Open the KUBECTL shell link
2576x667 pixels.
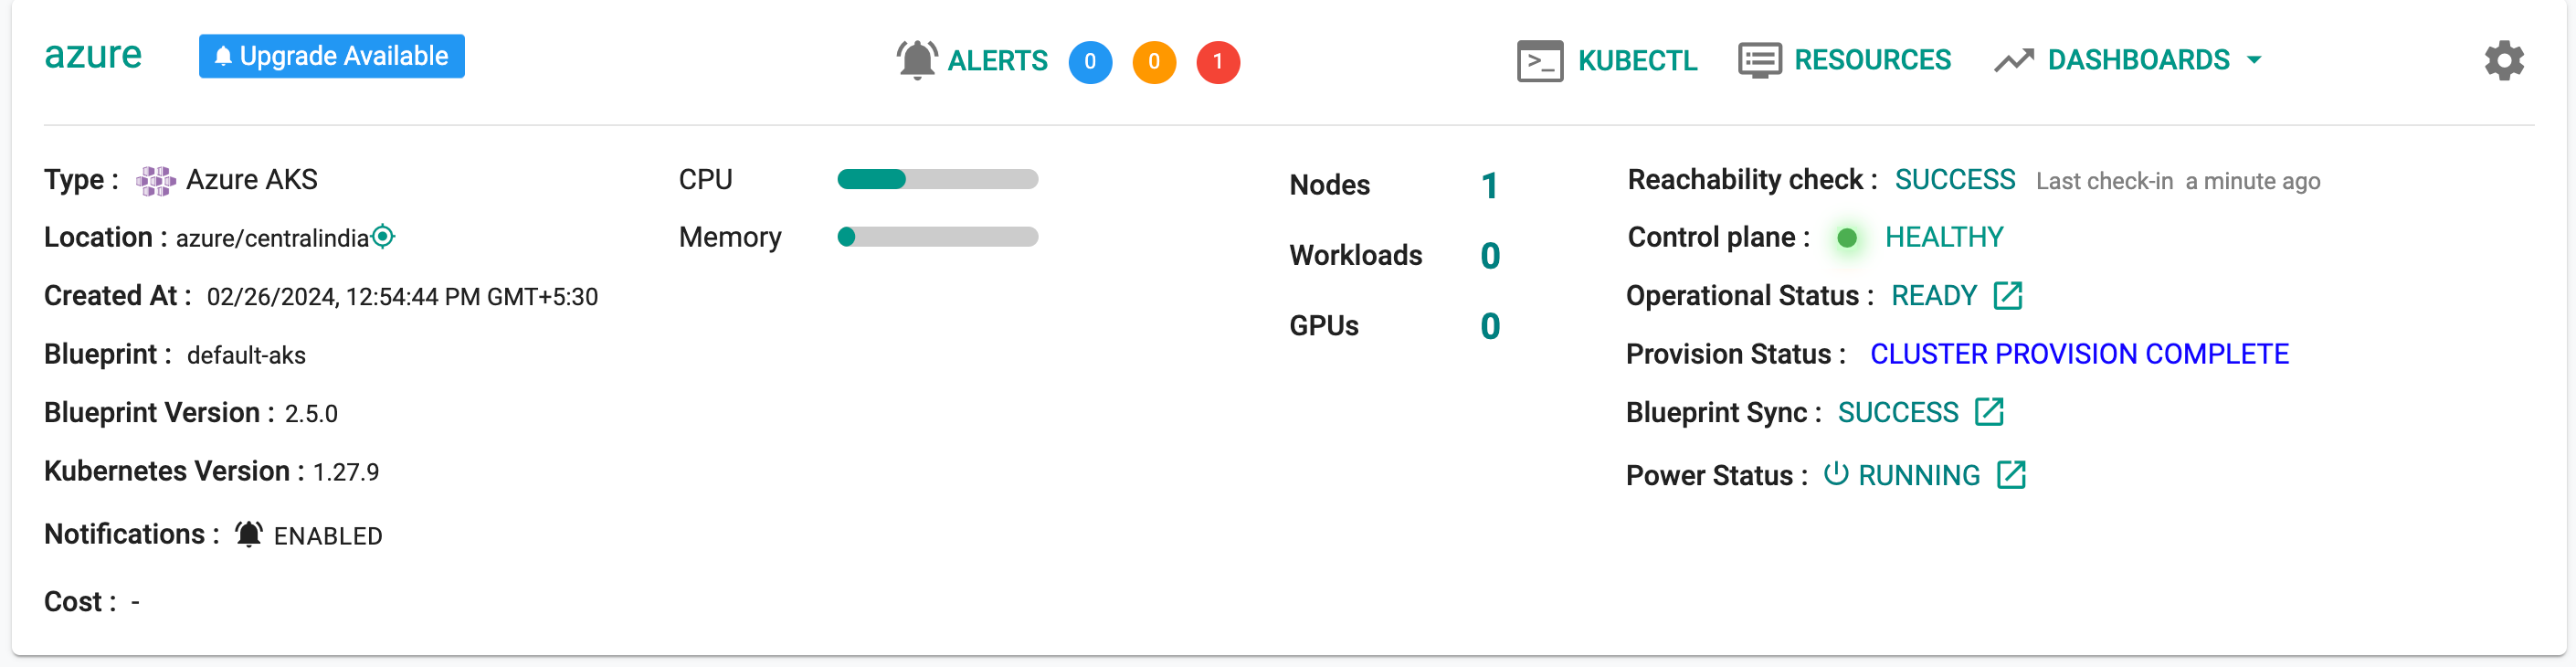1637,61
